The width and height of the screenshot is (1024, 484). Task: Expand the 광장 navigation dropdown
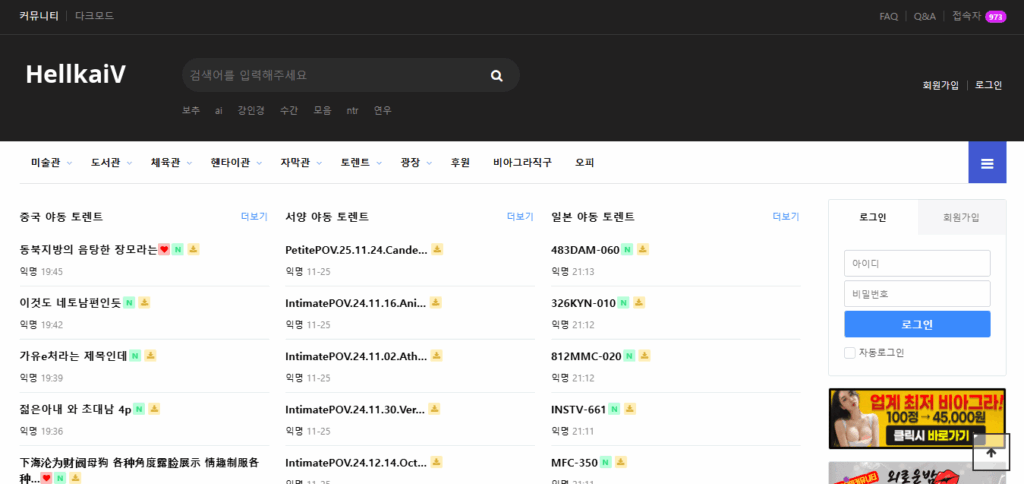tap(416, 162)
